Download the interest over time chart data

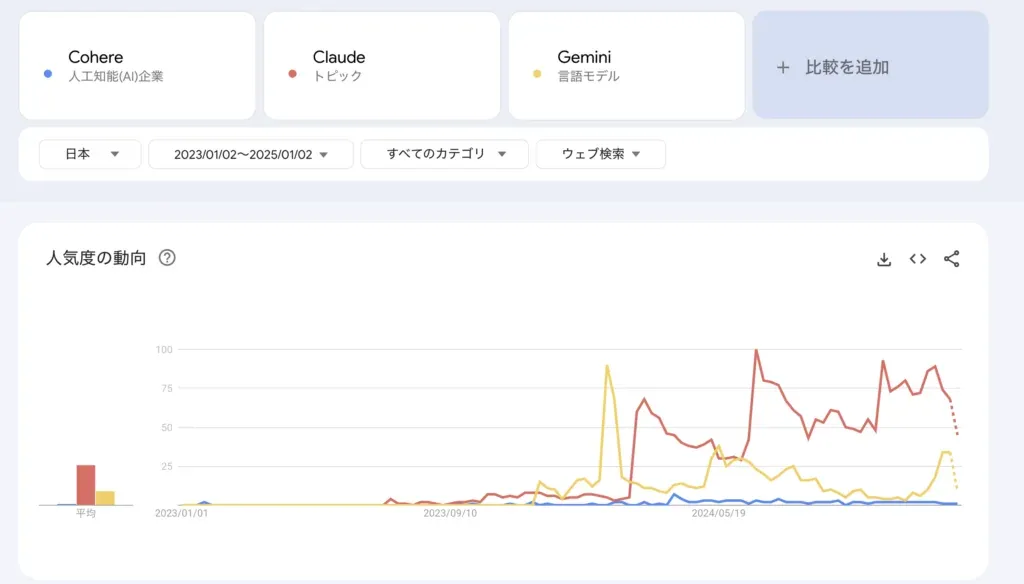pyautogui.click(x=884, y=259)
